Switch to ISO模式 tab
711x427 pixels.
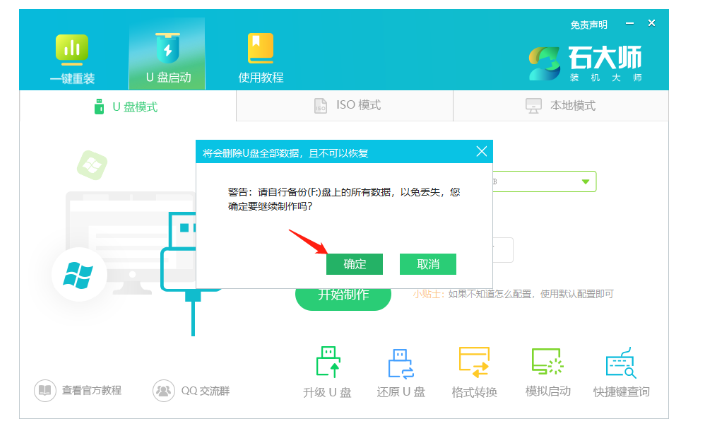click(346, 105)
